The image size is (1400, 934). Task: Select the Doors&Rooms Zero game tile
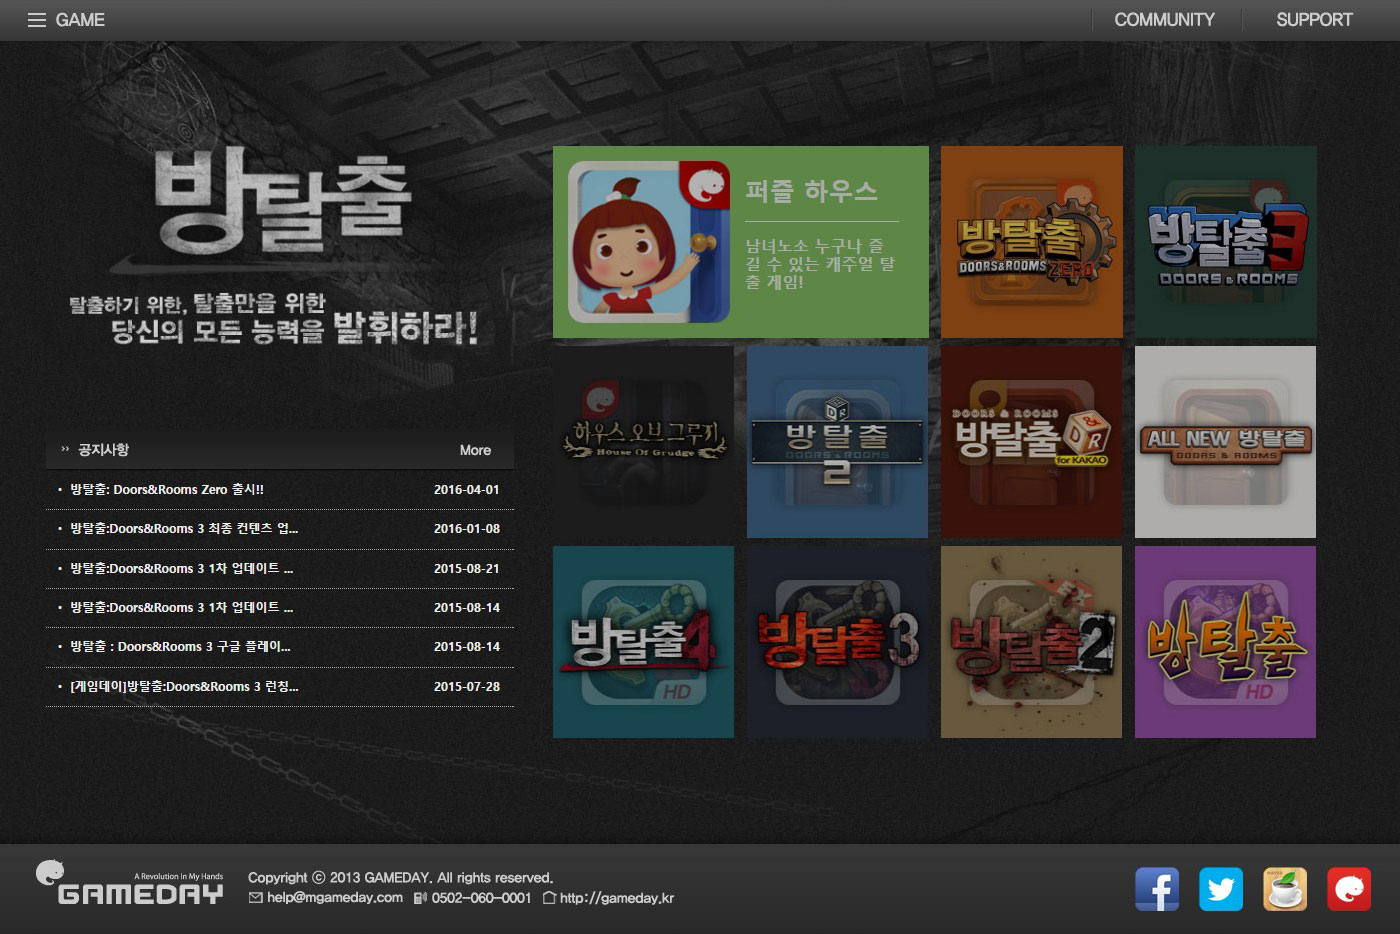tap(1032, 242)
